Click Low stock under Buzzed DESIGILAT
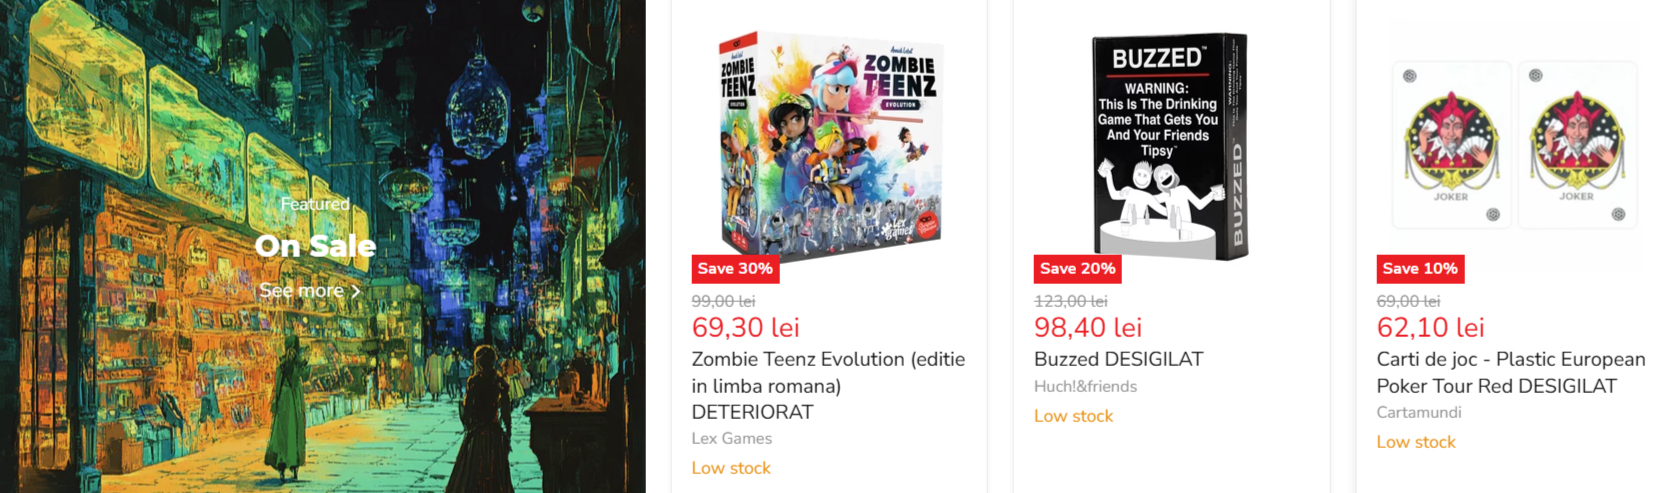This screenshot has height=493, width=1668. tap(1073, 416)
